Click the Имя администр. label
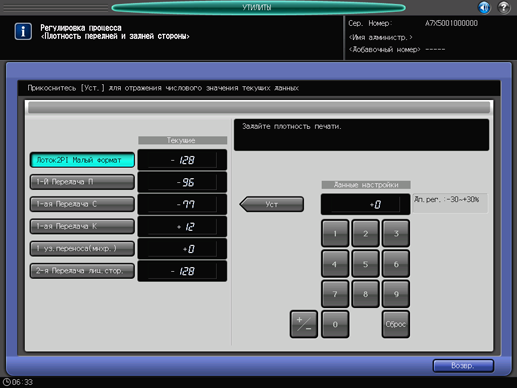The image size is (517, 388). coord(380,37)
